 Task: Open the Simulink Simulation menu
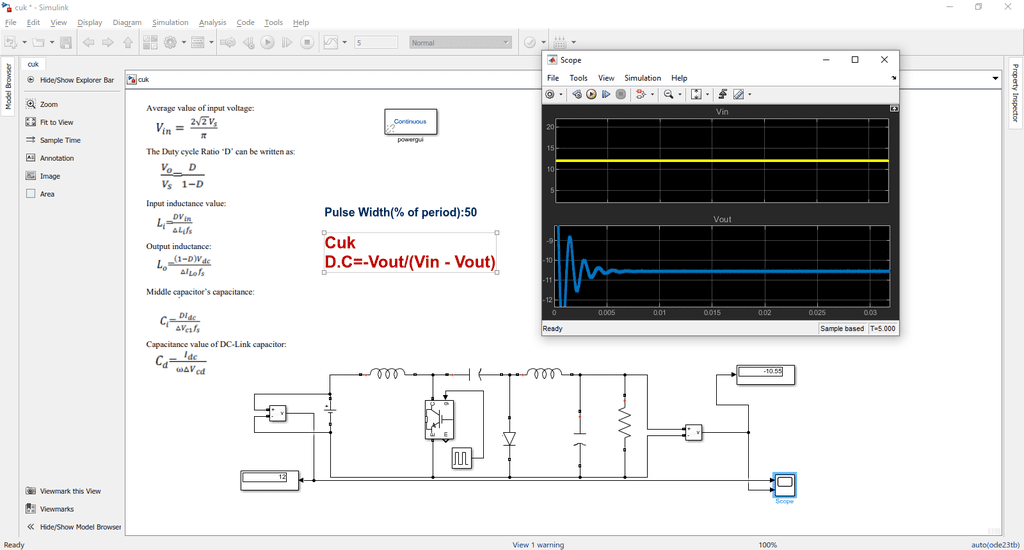tap(170, 22)
